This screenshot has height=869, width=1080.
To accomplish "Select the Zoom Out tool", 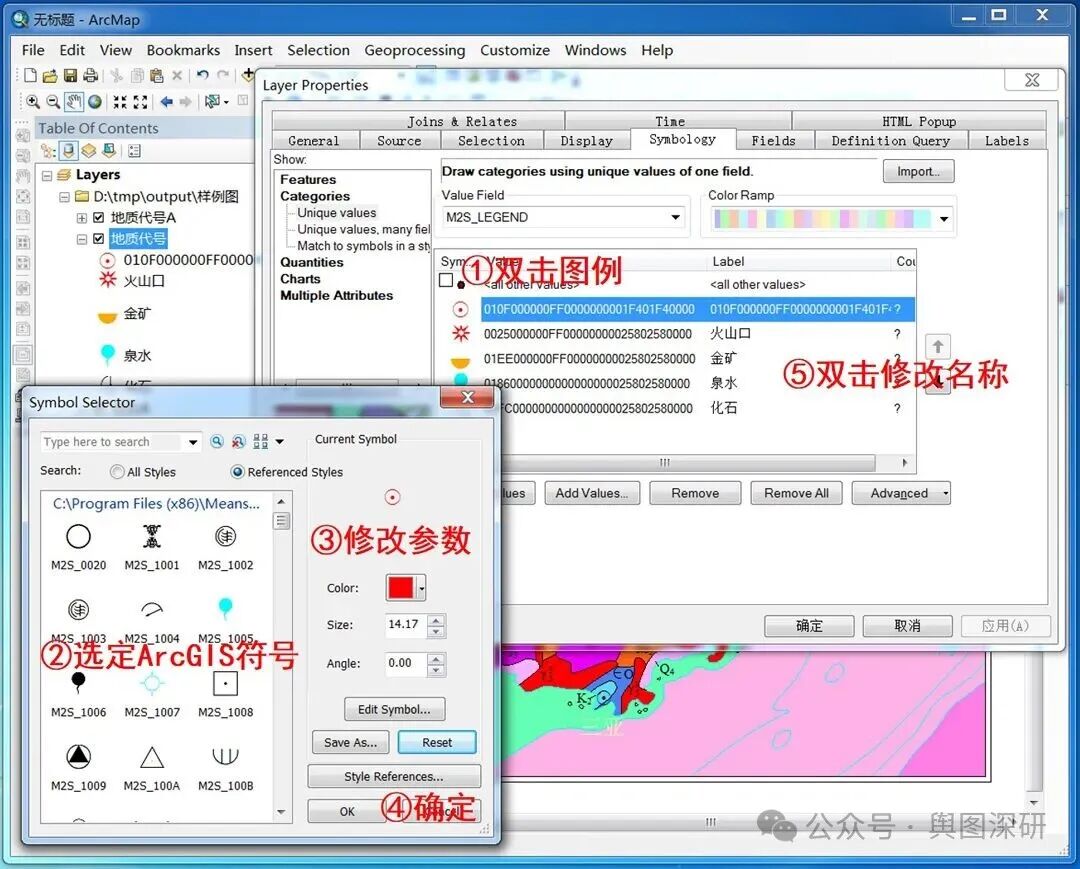I will [52, 102].
